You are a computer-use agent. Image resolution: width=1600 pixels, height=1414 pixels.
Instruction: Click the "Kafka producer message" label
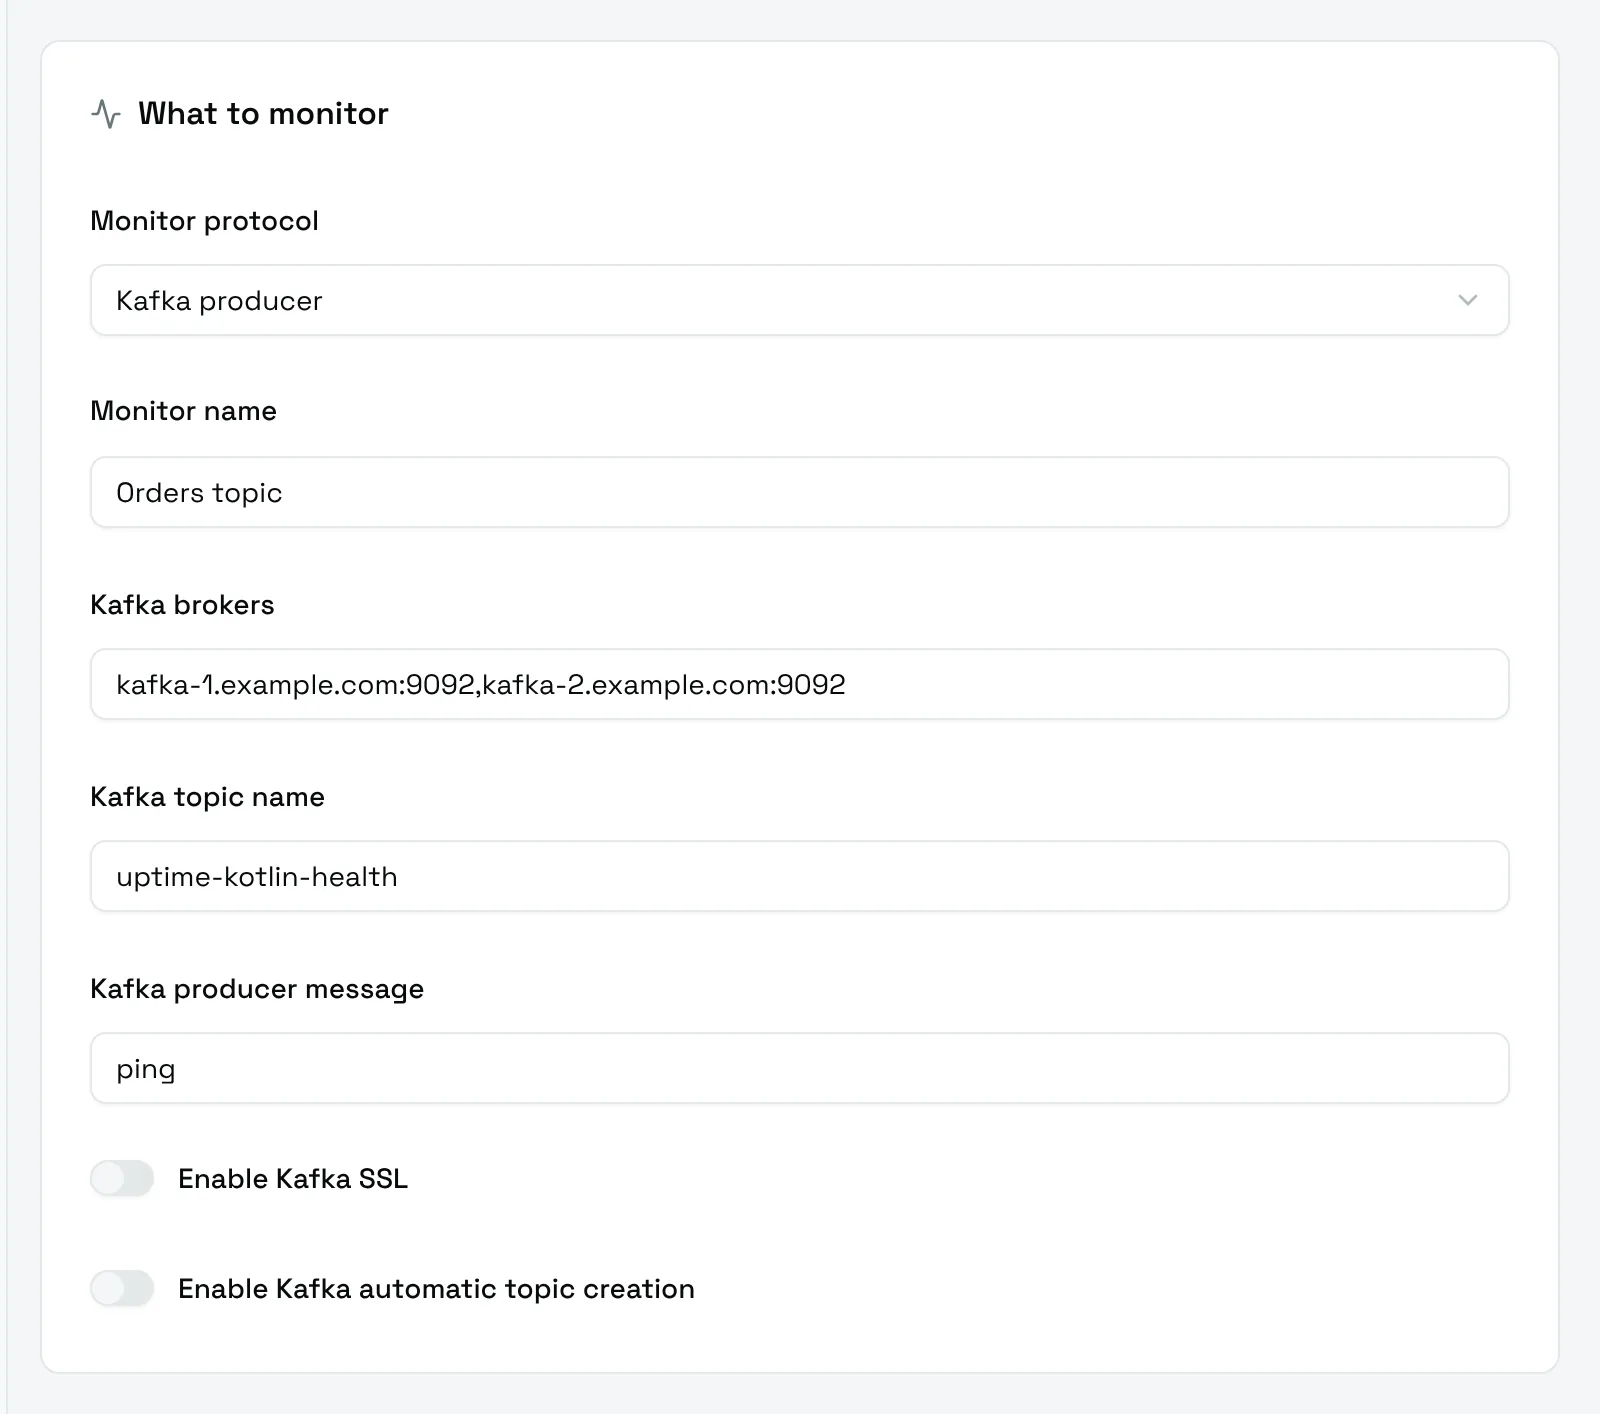click(257, 989)
